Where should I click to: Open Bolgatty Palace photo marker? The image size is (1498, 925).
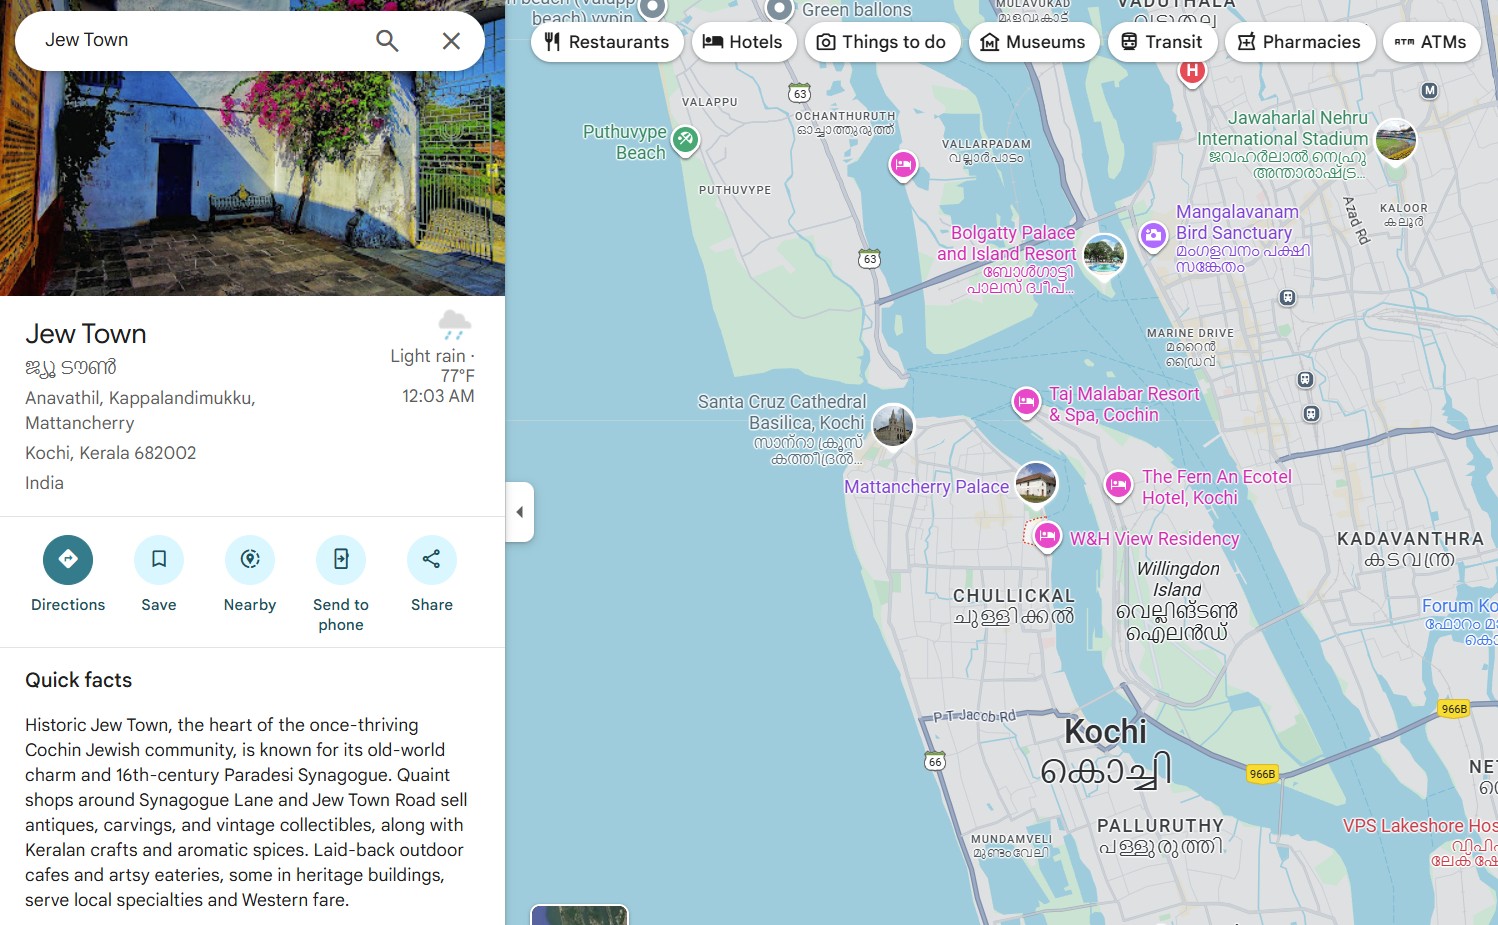(1104, 256)
